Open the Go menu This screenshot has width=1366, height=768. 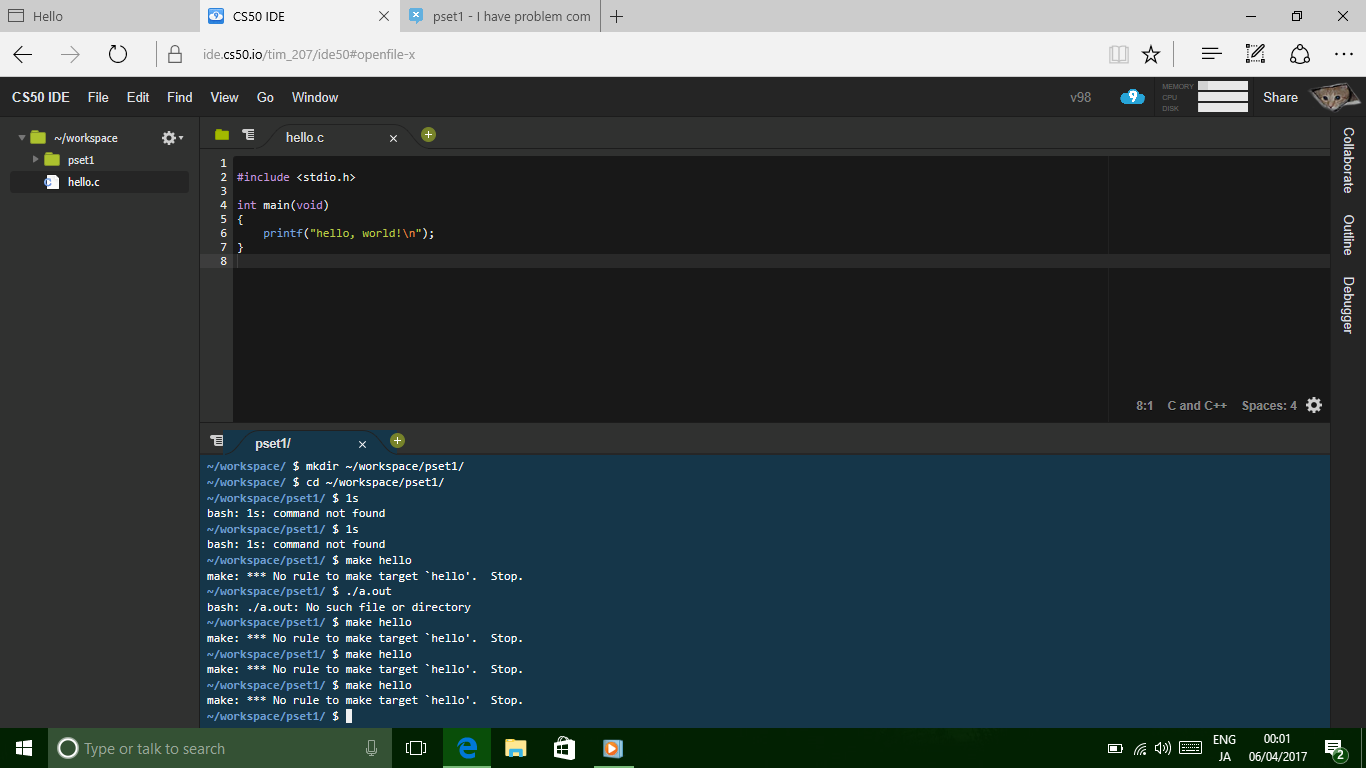click(265, 97)
